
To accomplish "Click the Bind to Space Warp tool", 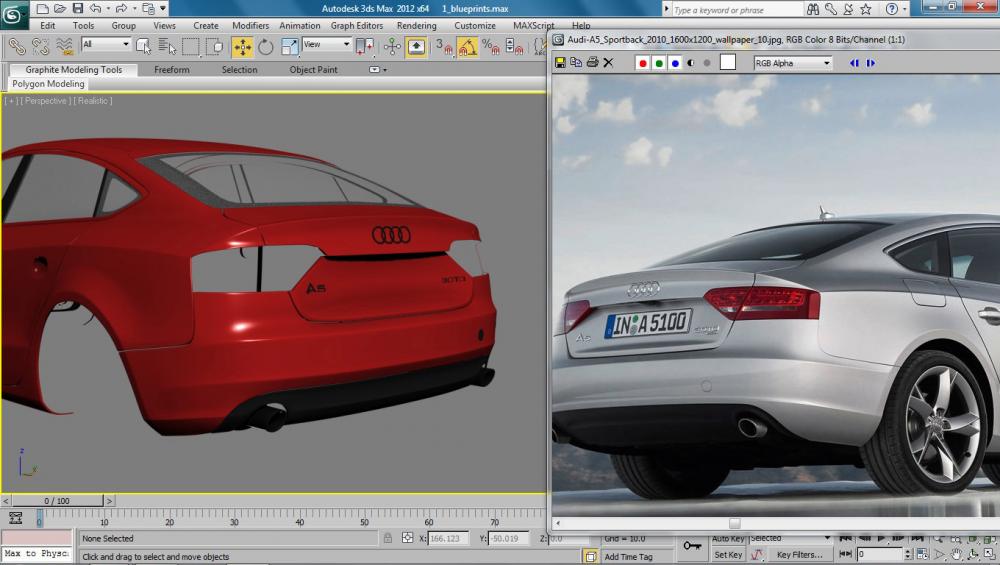I will (64, 47).
